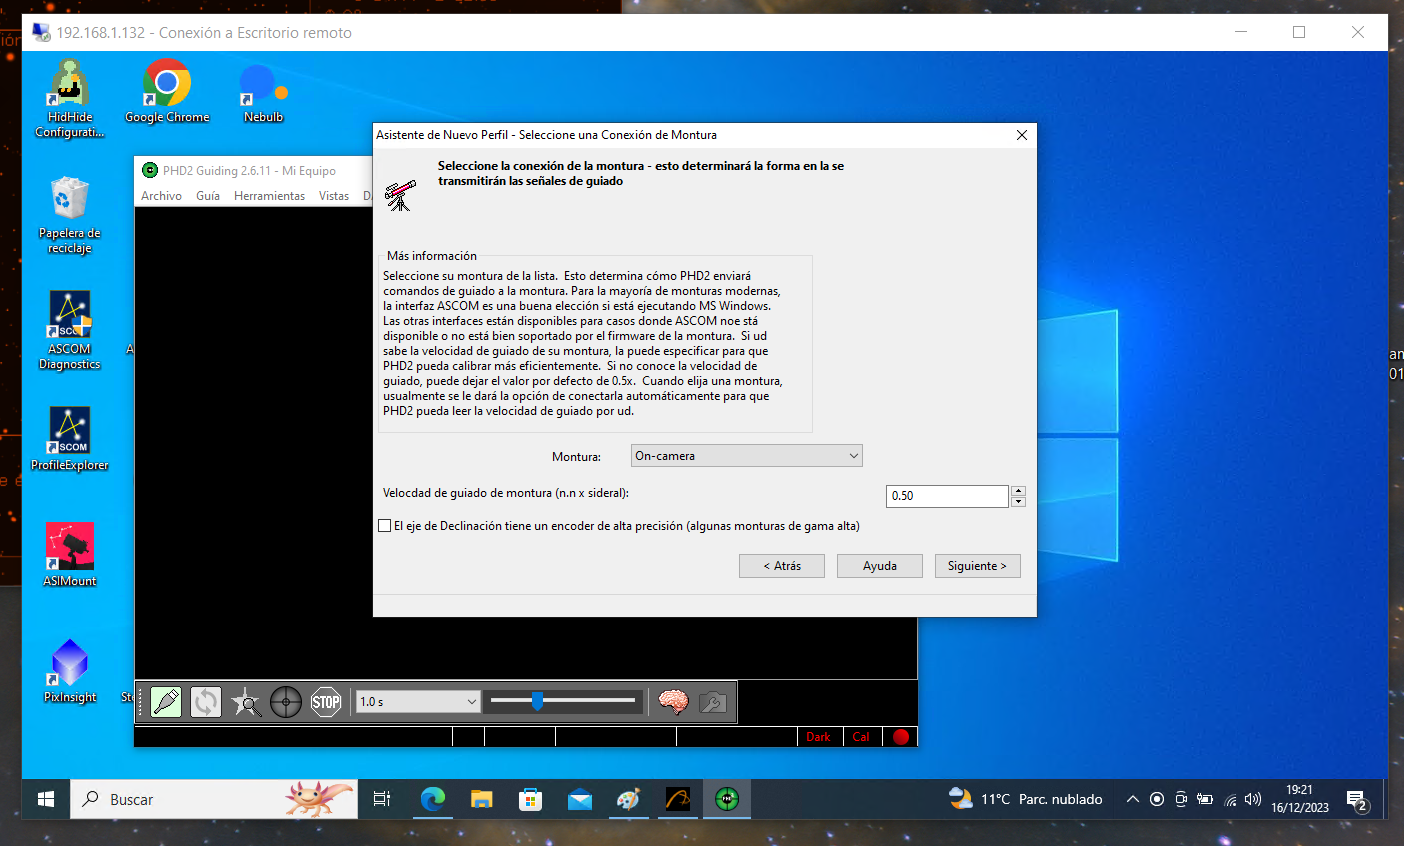
Task: Open the PHD2 camera settings icon
Action: coord(713,702)
